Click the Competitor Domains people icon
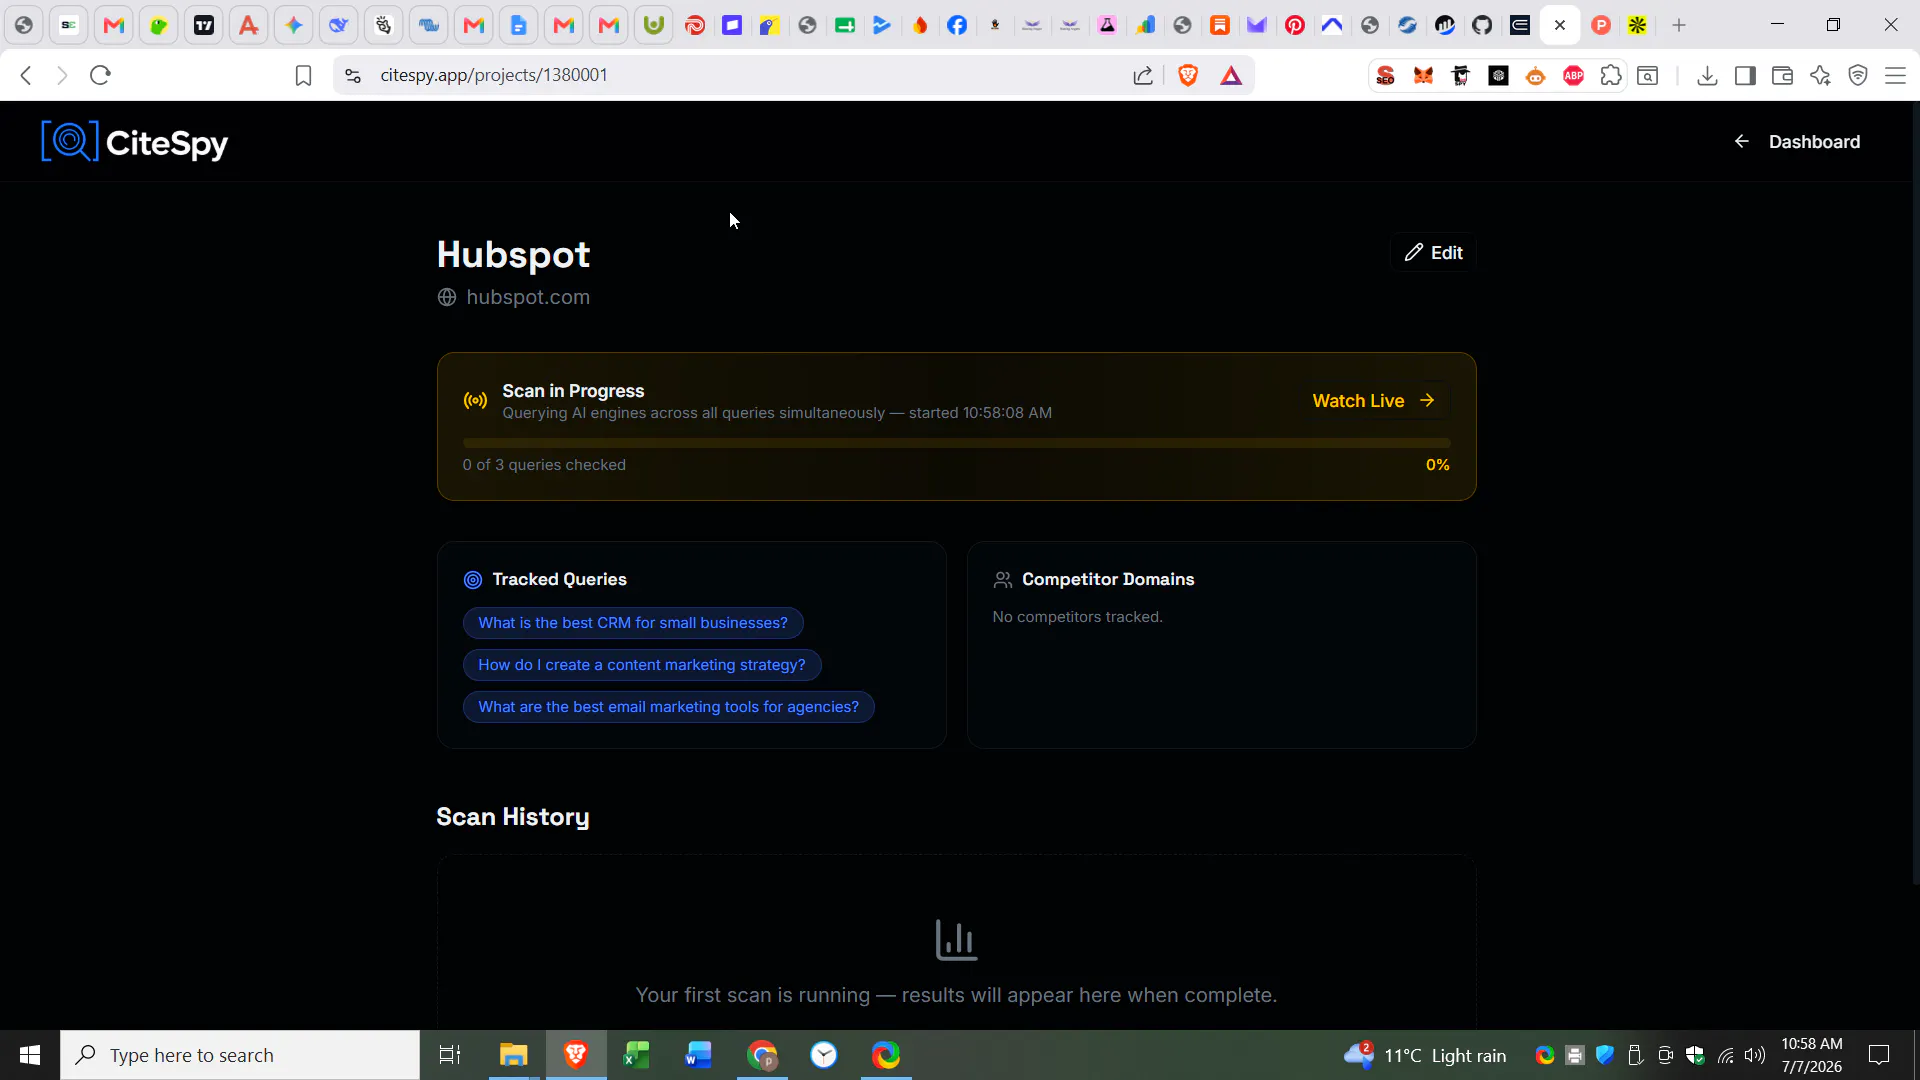The image size is (1920, 1080). tap(1003, 580)
